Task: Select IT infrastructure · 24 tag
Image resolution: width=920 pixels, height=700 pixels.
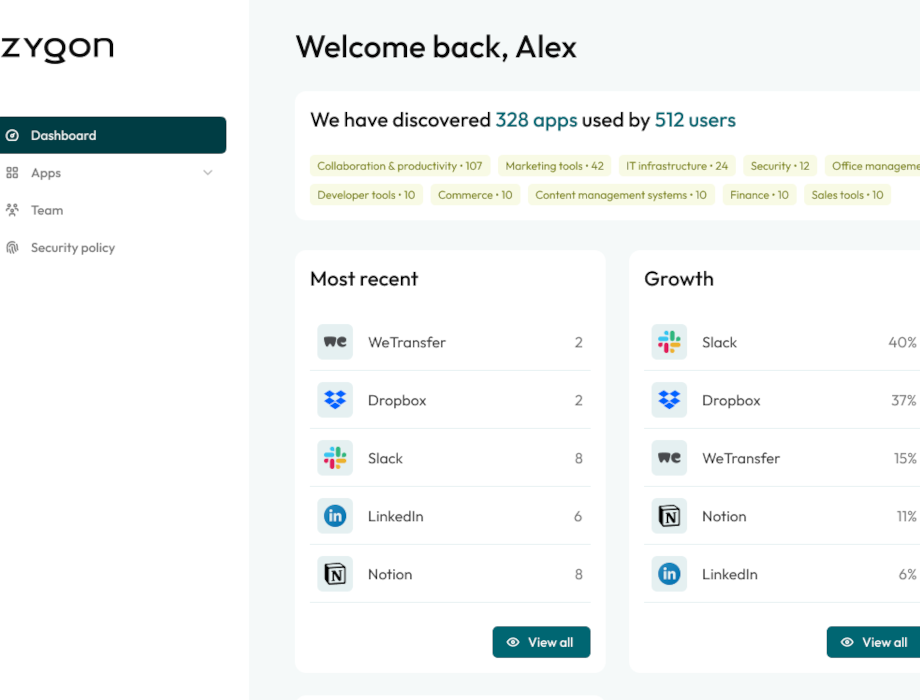Action: (677, 166)
